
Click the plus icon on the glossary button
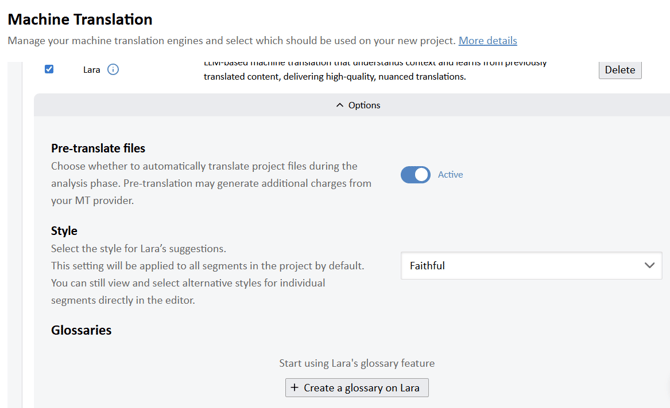(294, 388)
